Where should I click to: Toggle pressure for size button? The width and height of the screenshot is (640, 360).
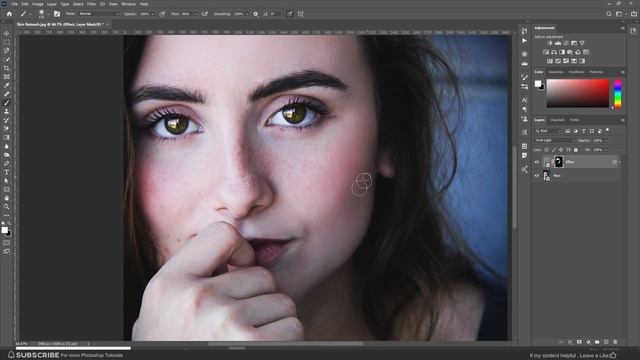(x=289, y=14)
